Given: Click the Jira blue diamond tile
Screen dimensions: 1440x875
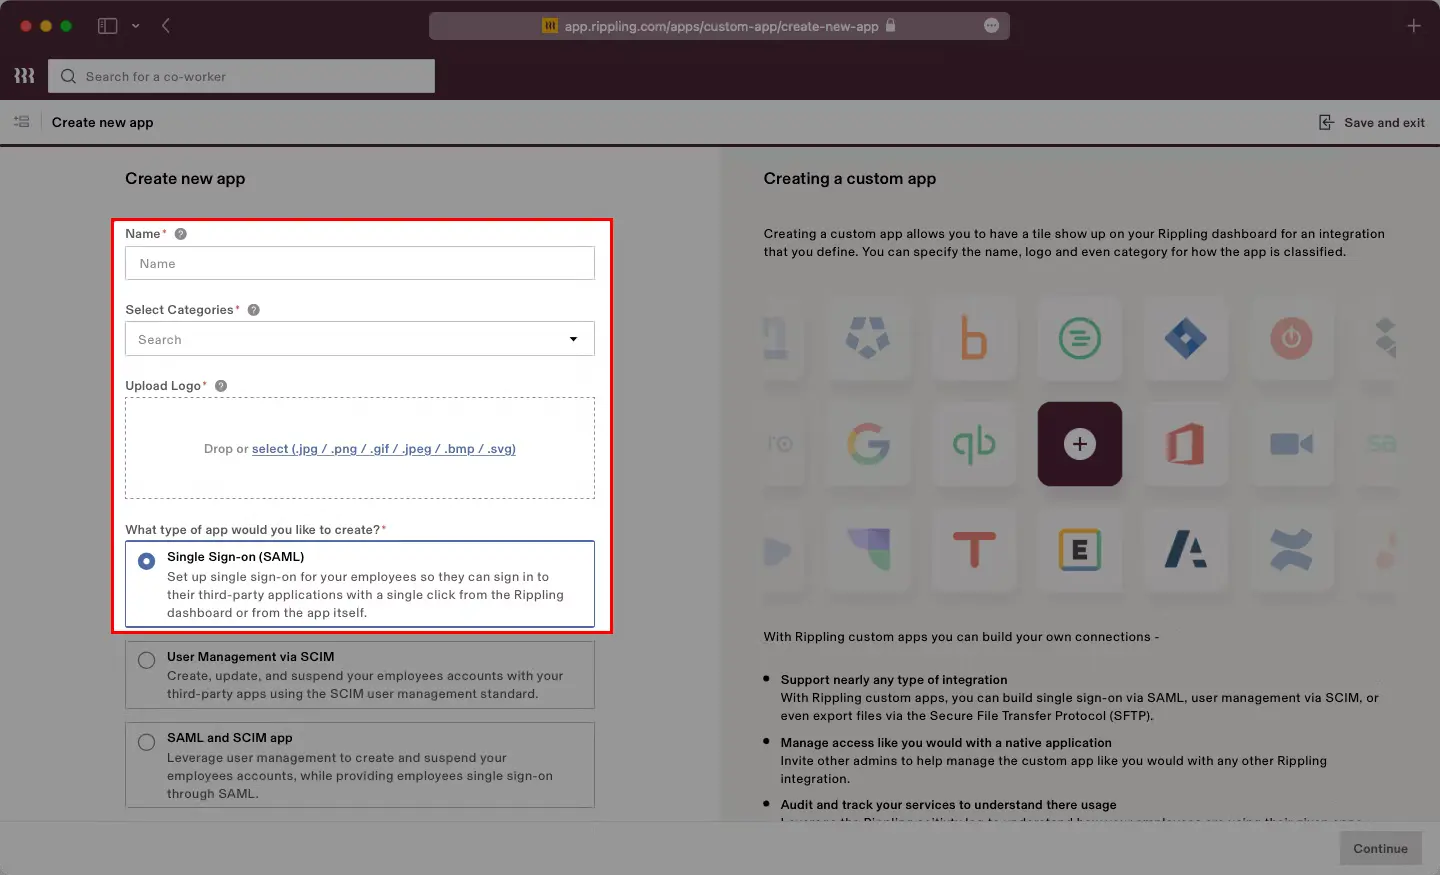Looking at the screenshot, I should [x=1186, y=338].
